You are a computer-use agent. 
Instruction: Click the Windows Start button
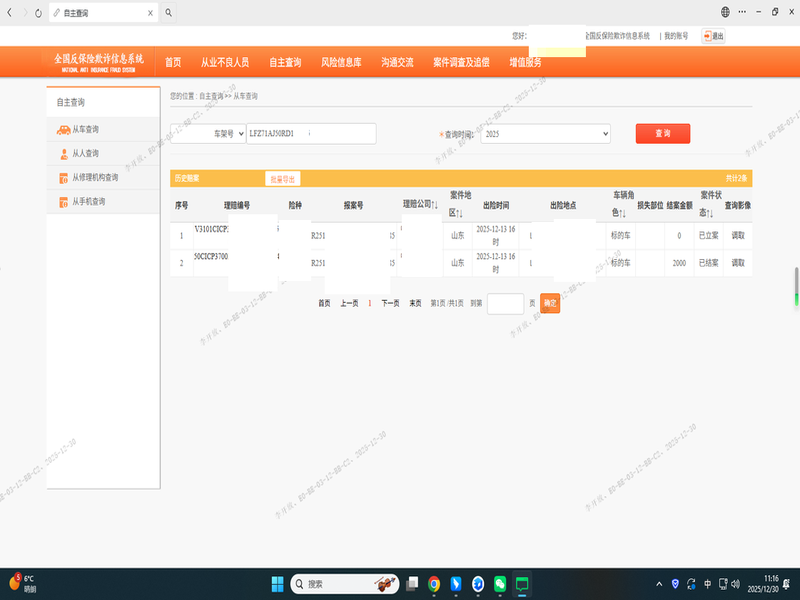(278, 583)
